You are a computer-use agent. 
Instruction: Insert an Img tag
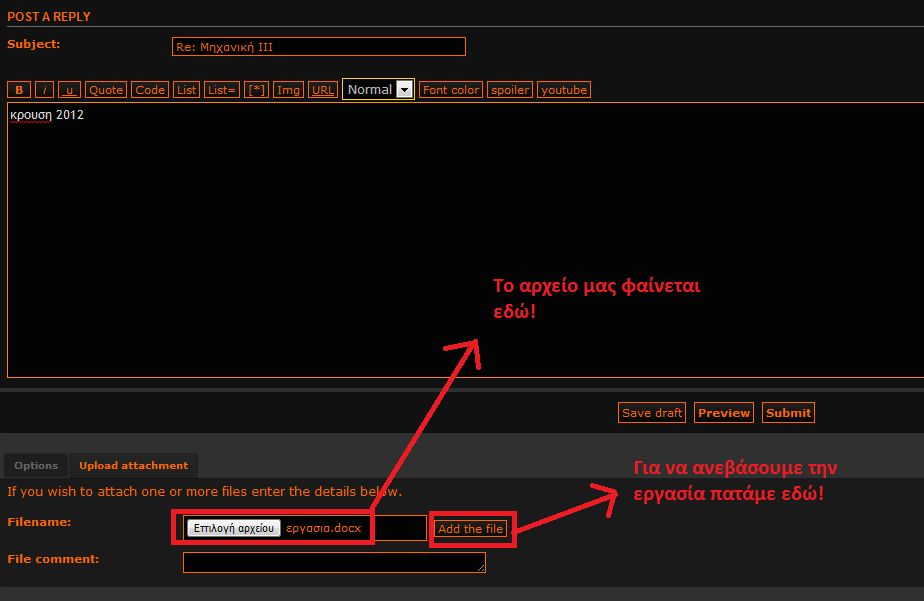click(x=288, y=90)
